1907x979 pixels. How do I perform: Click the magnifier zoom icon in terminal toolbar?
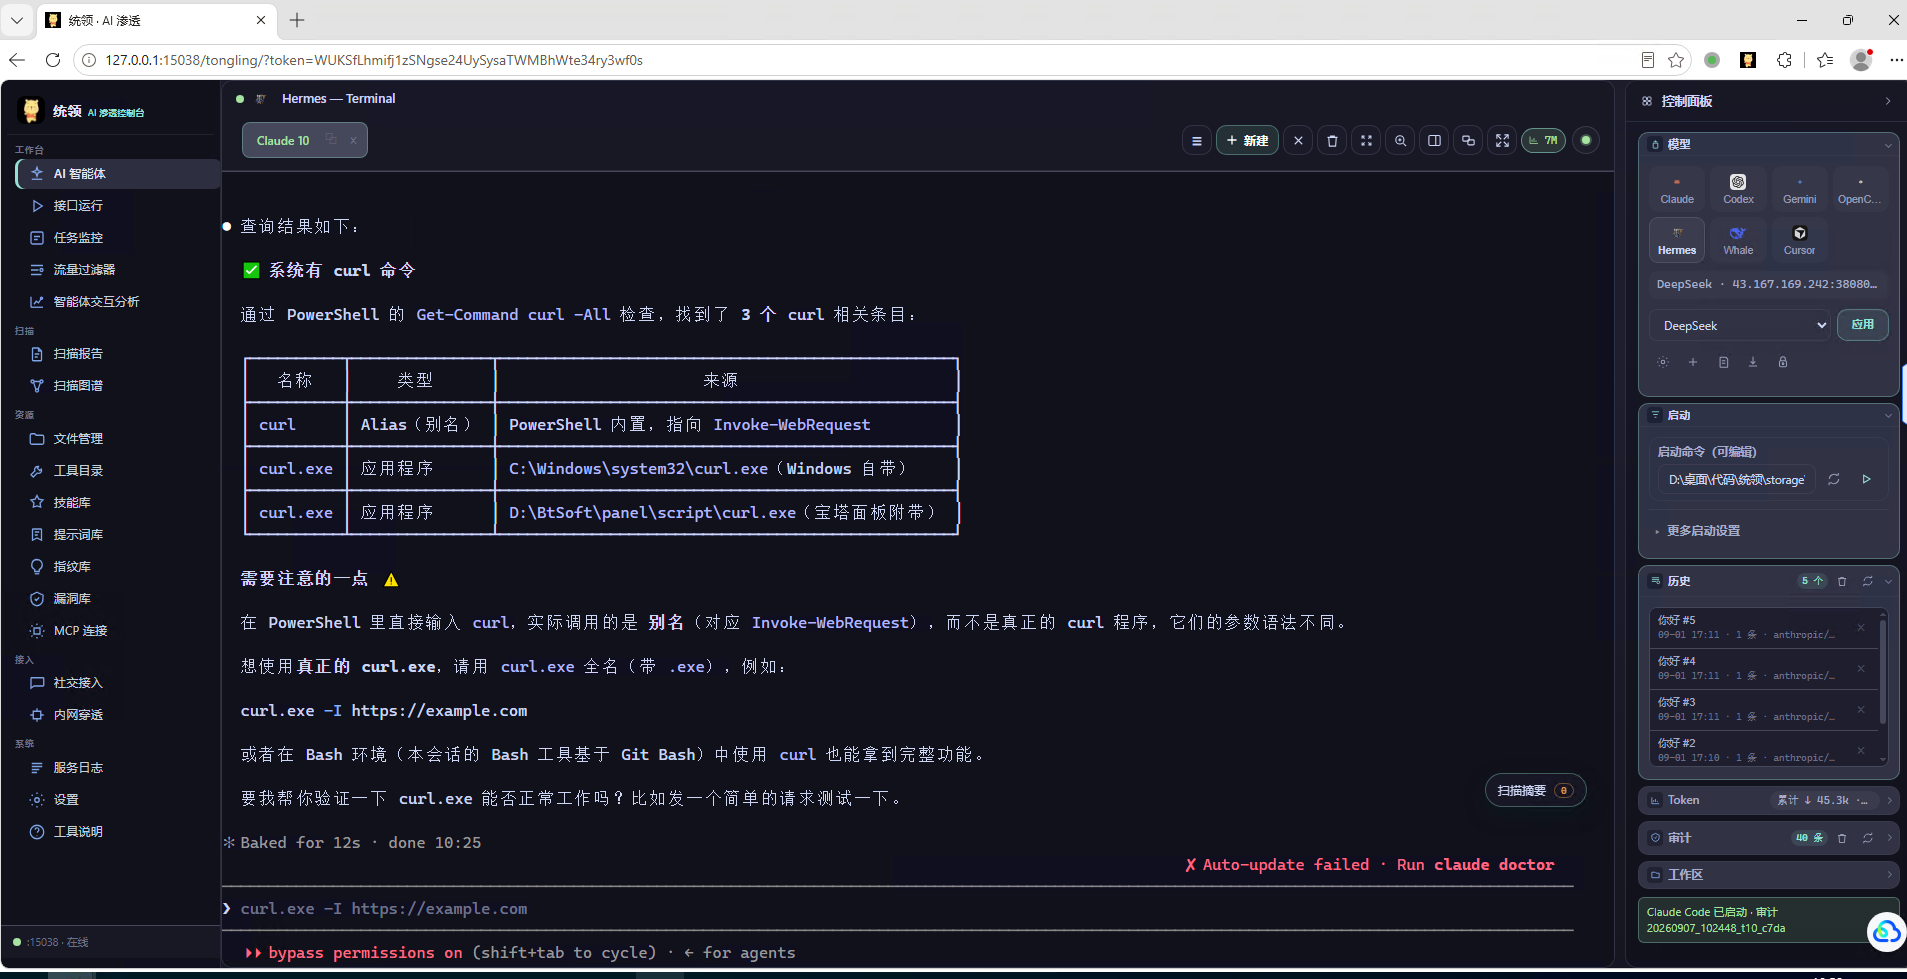pyautogui.click(x=1400, y=141)
